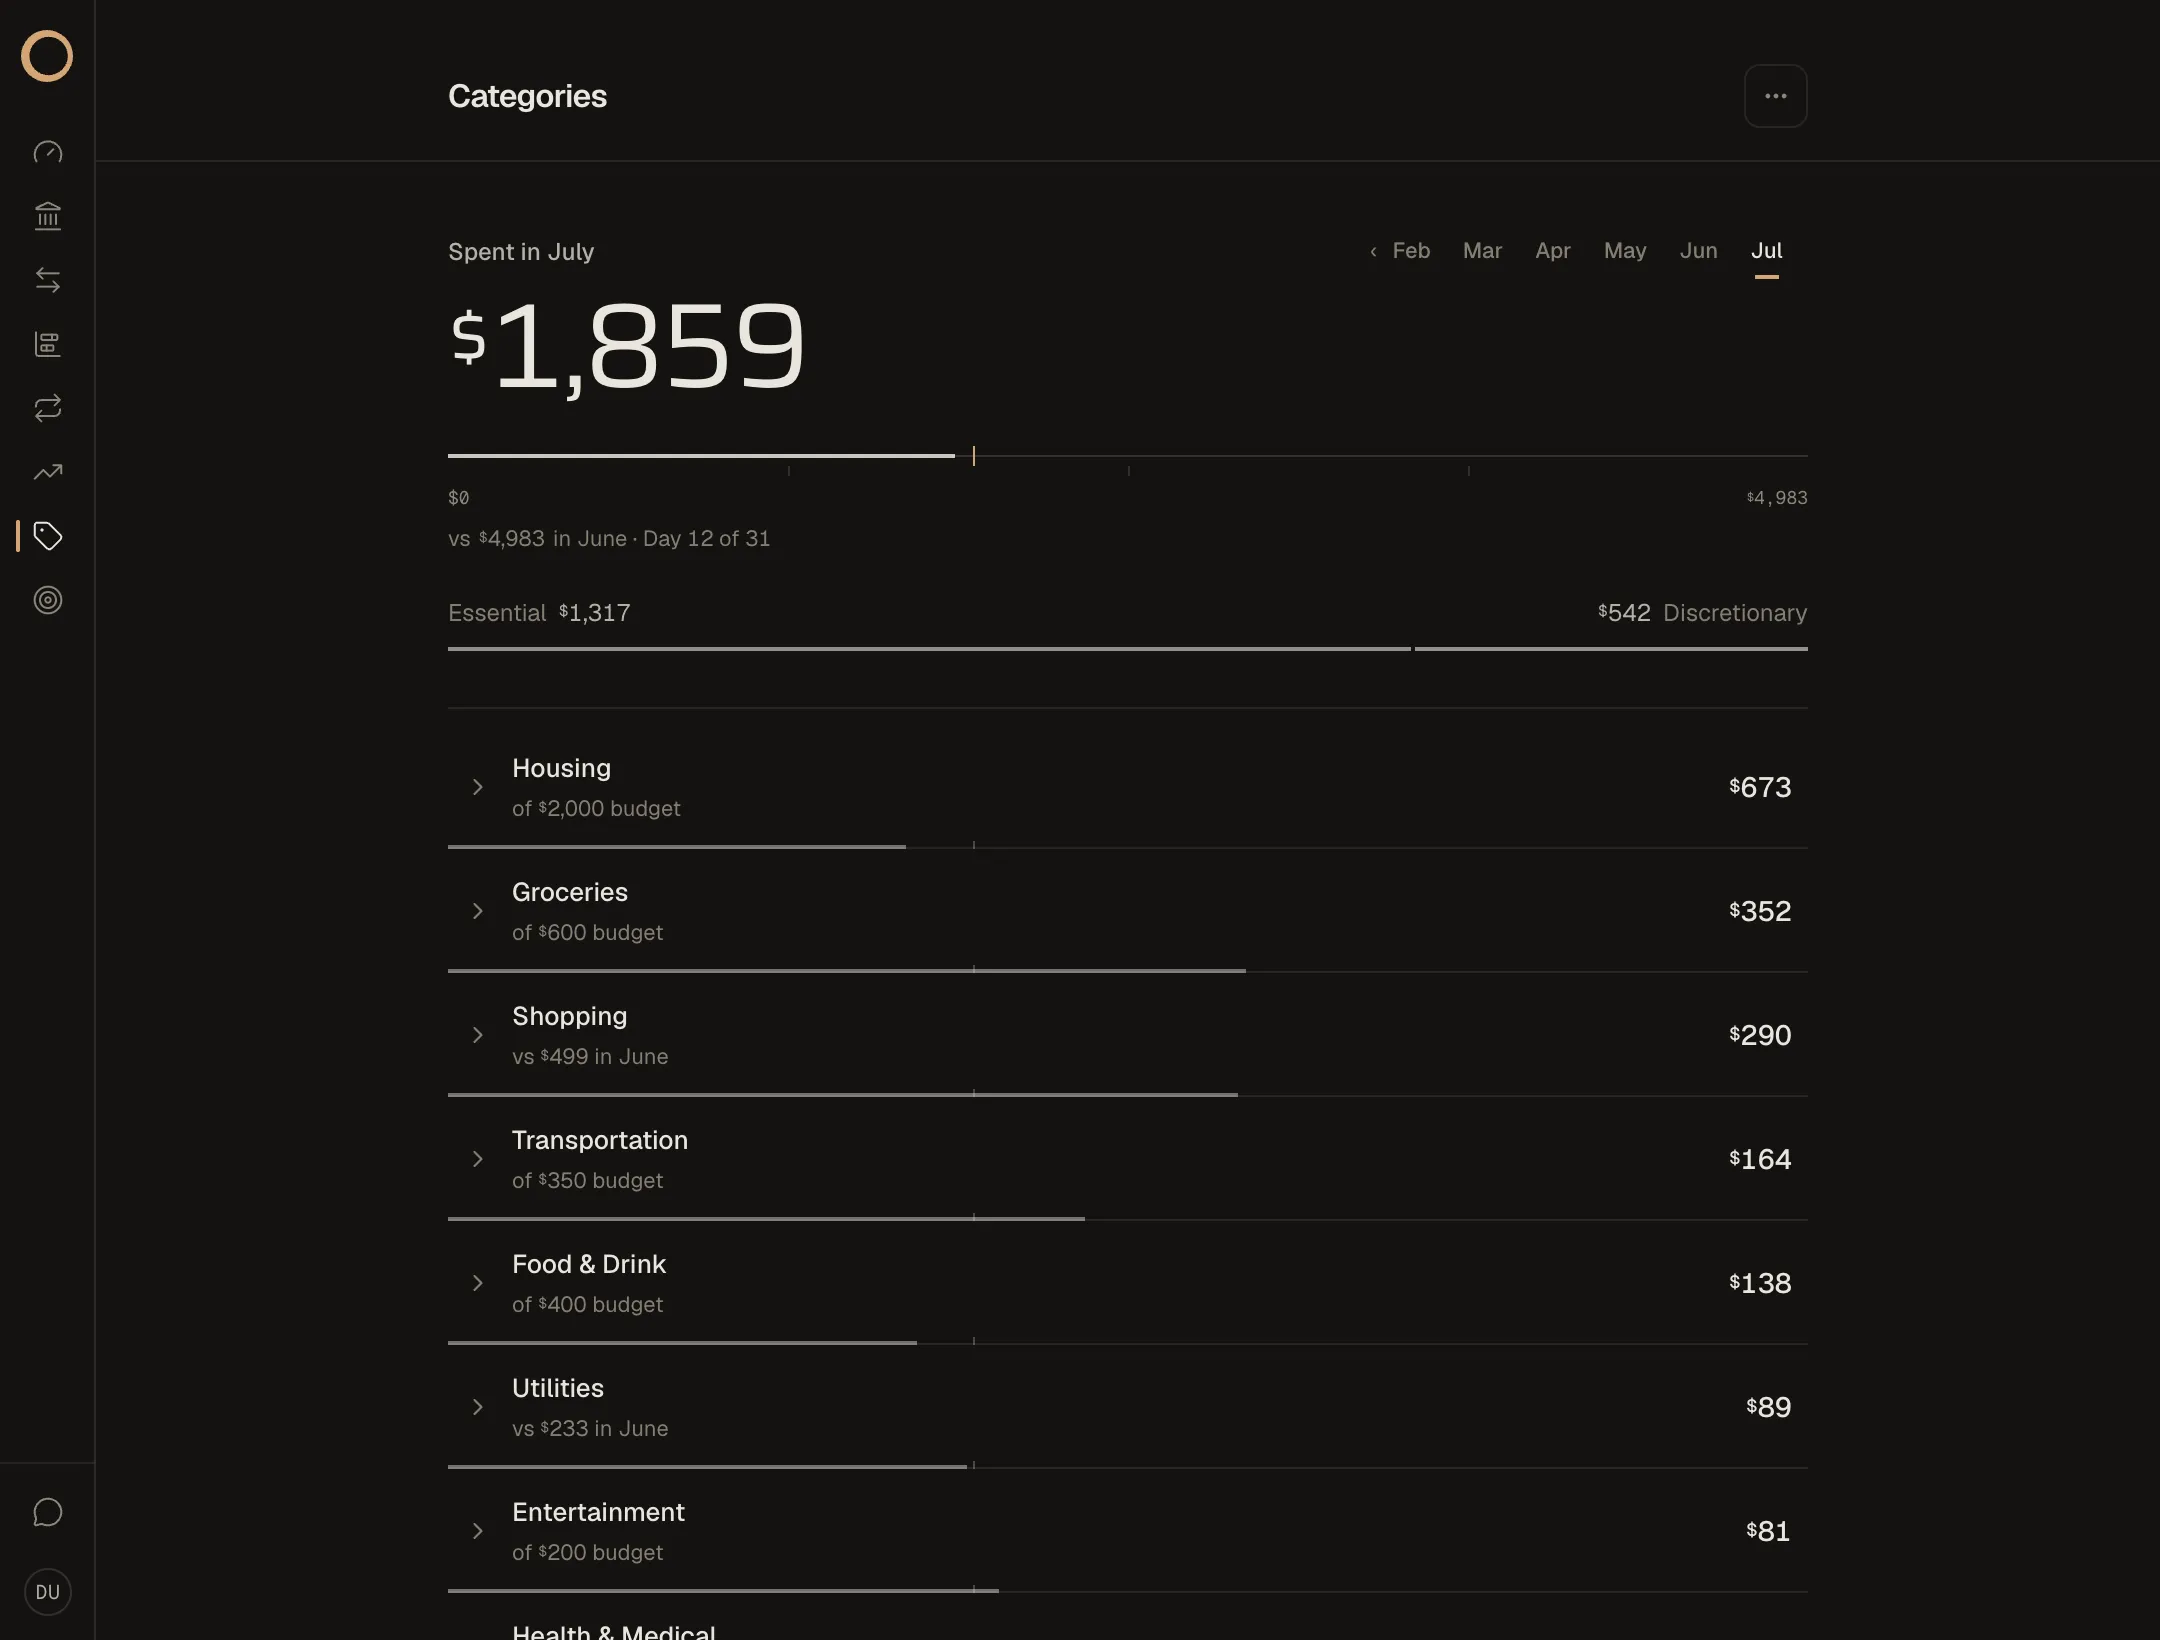Open the trending chart icon in sidebar

48,472
